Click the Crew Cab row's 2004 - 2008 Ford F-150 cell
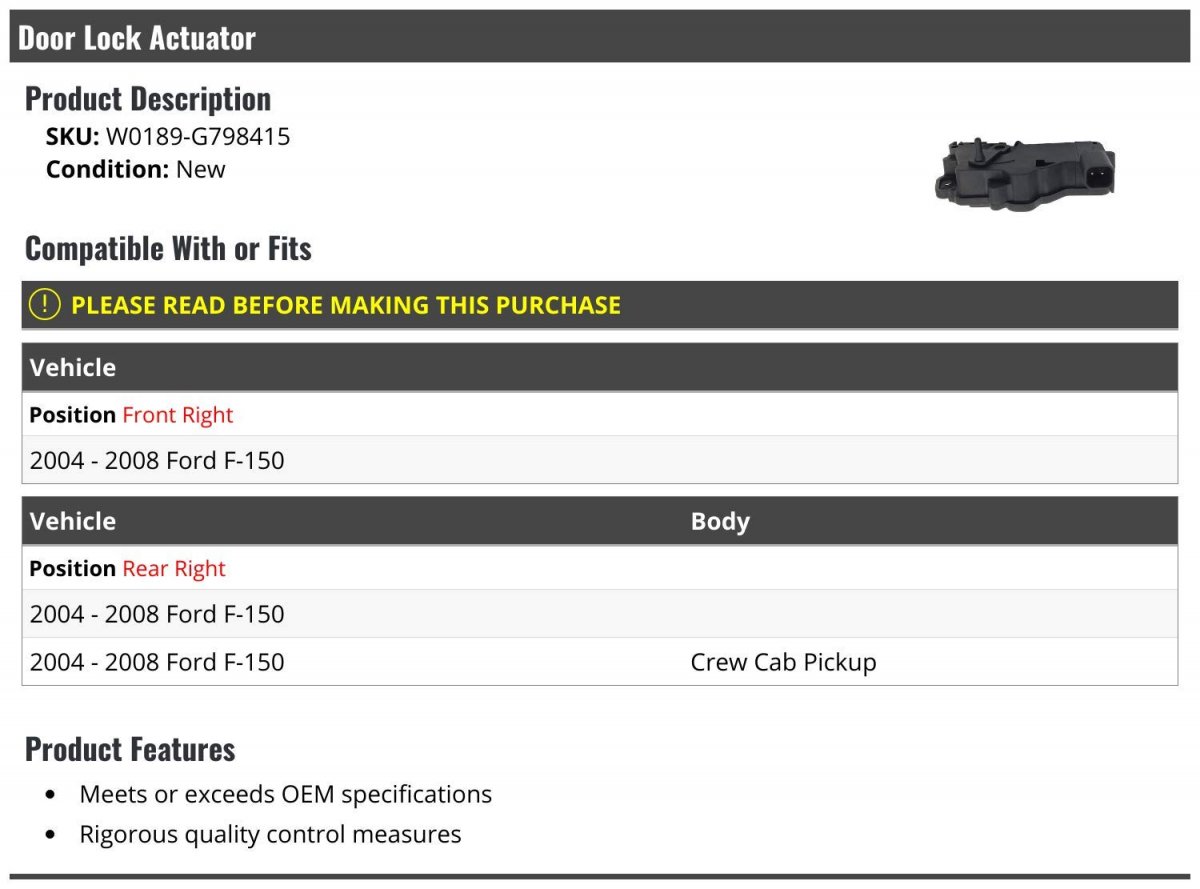Screen dimensions: 1200x889 point(157,662)
